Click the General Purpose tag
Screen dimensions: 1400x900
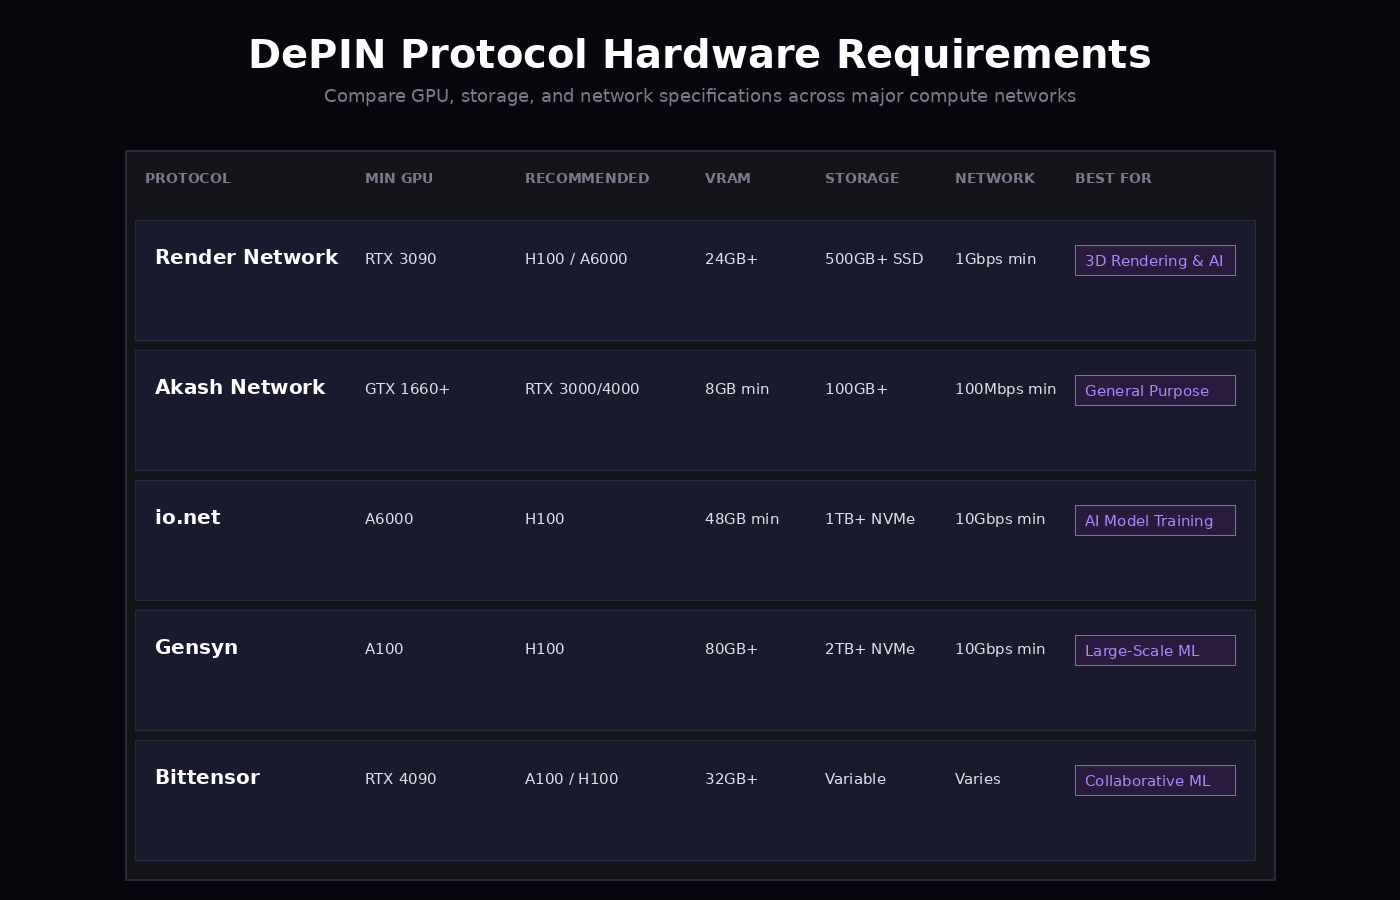tap(1154, 391)
